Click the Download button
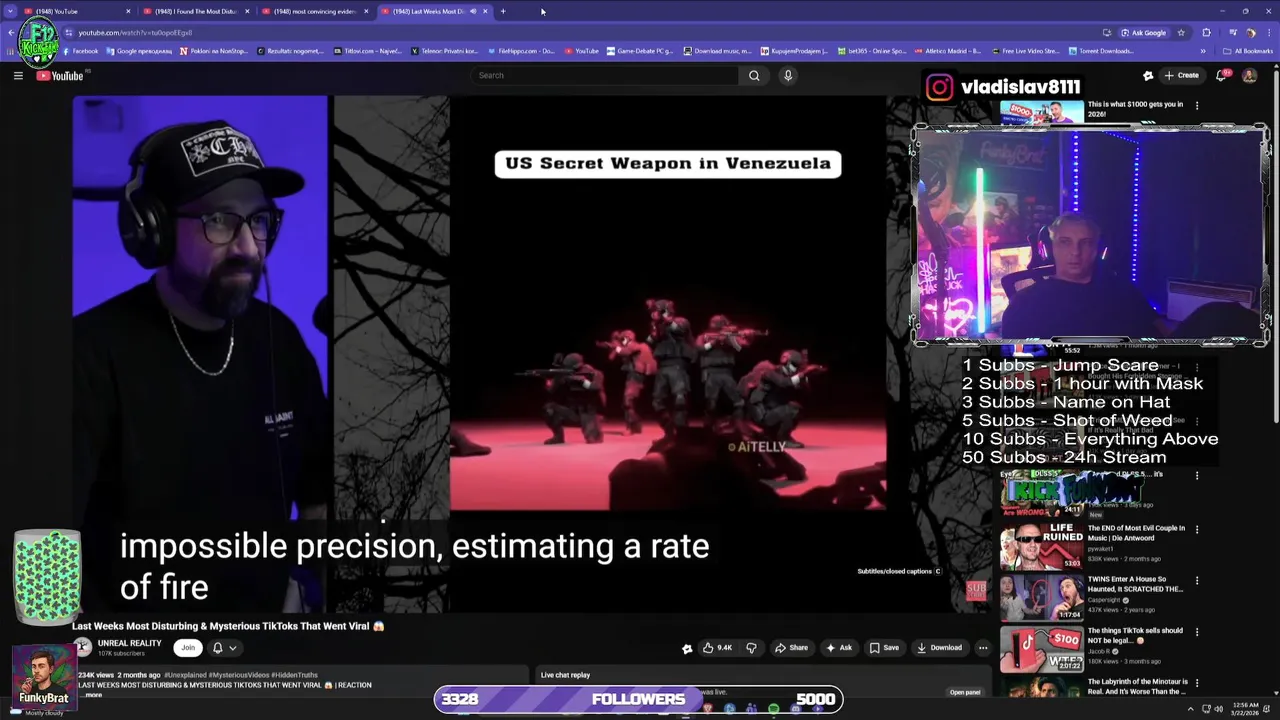Image resolution: width=1280 pixels, height=720 pixels. coord(939,647)
